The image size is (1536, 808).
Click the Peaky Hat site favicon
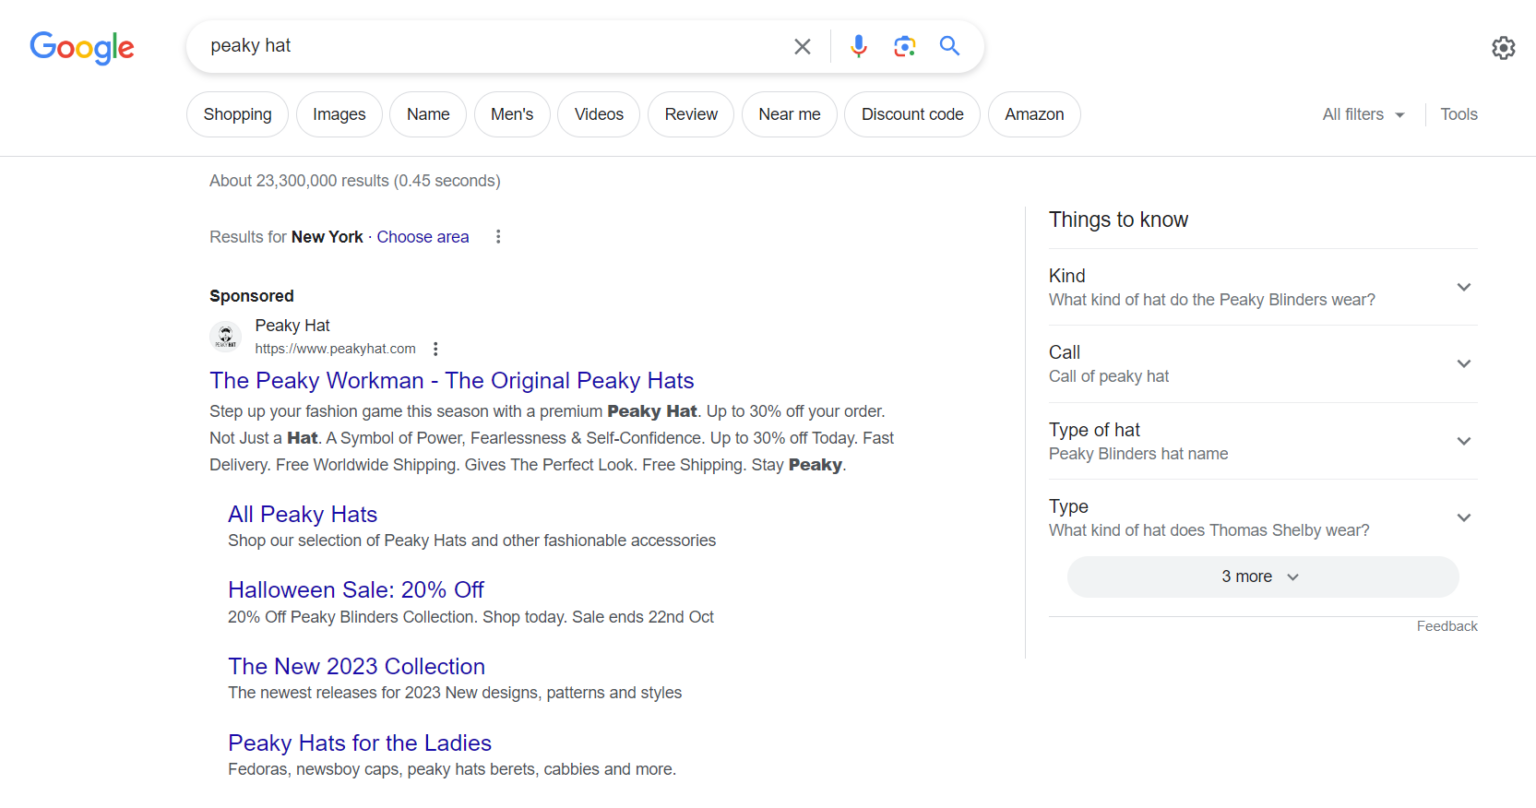point(225,336)
